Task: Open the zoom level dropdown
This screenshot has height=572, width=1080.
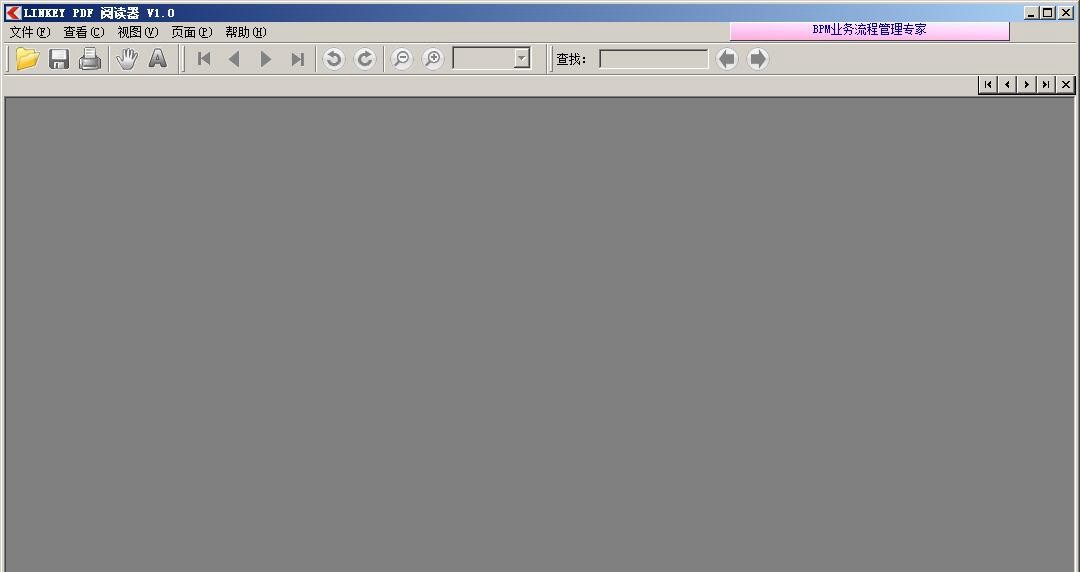Action: click(522, 59)
